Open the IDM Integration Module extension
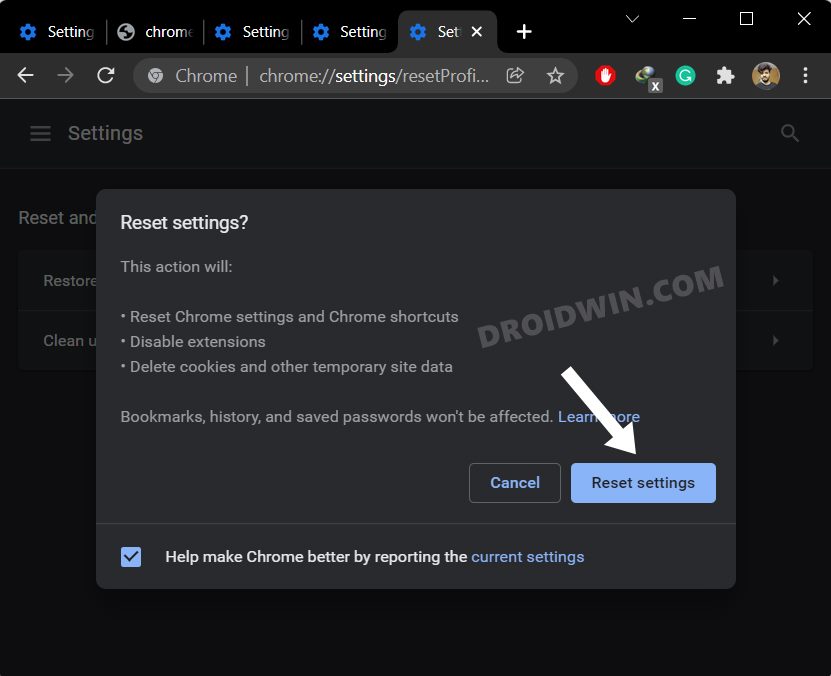 (x=645, y=75)
